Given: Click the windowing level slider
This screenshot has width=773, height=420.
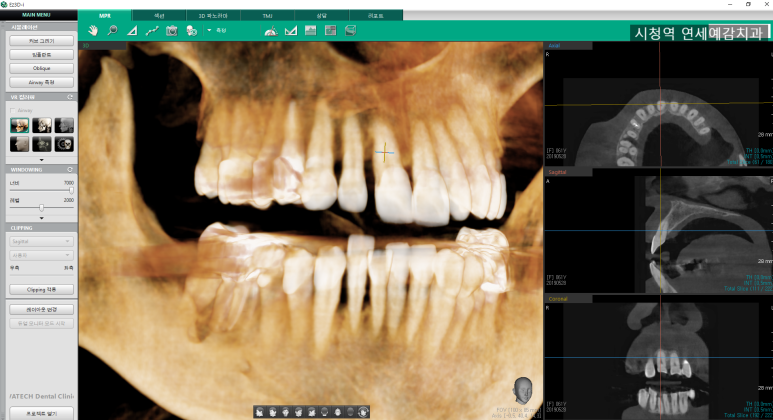Looking at the screenshot, I should [x=41, y=207].
